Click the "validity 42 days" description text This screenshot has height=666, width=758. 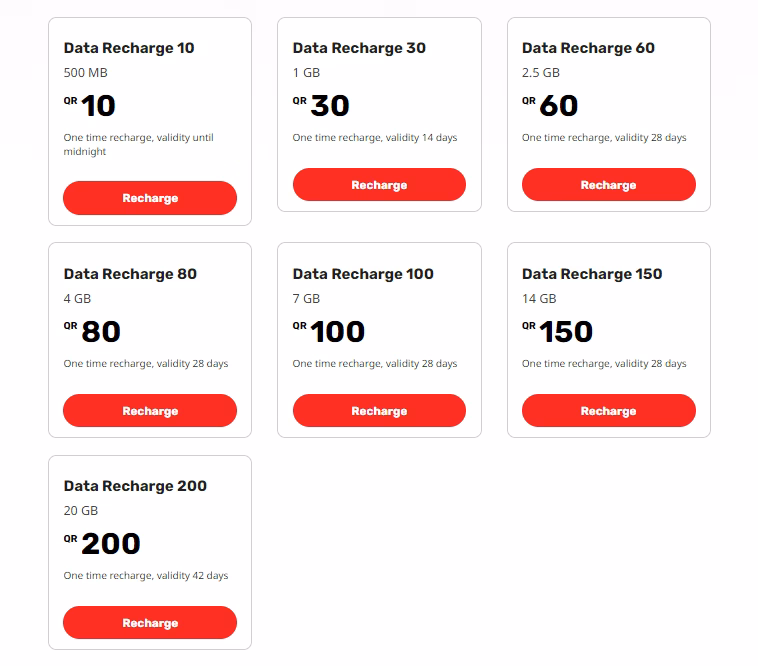(146, 576)
